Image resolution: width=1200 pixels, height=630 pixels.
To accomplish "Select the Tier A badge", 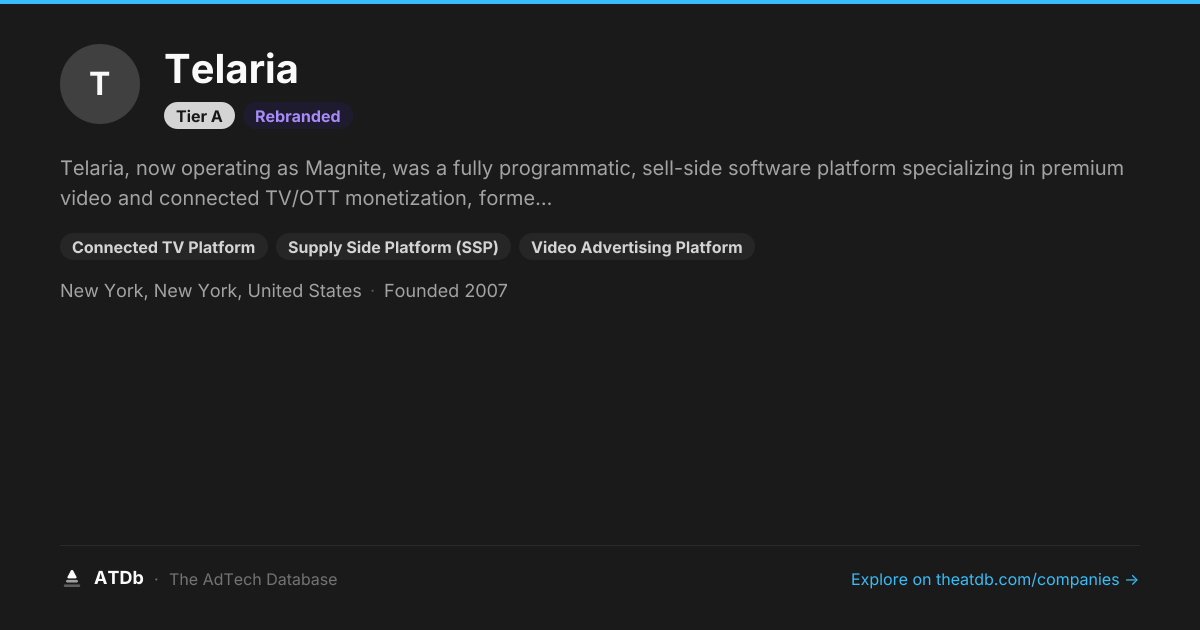I will [199, 116].
